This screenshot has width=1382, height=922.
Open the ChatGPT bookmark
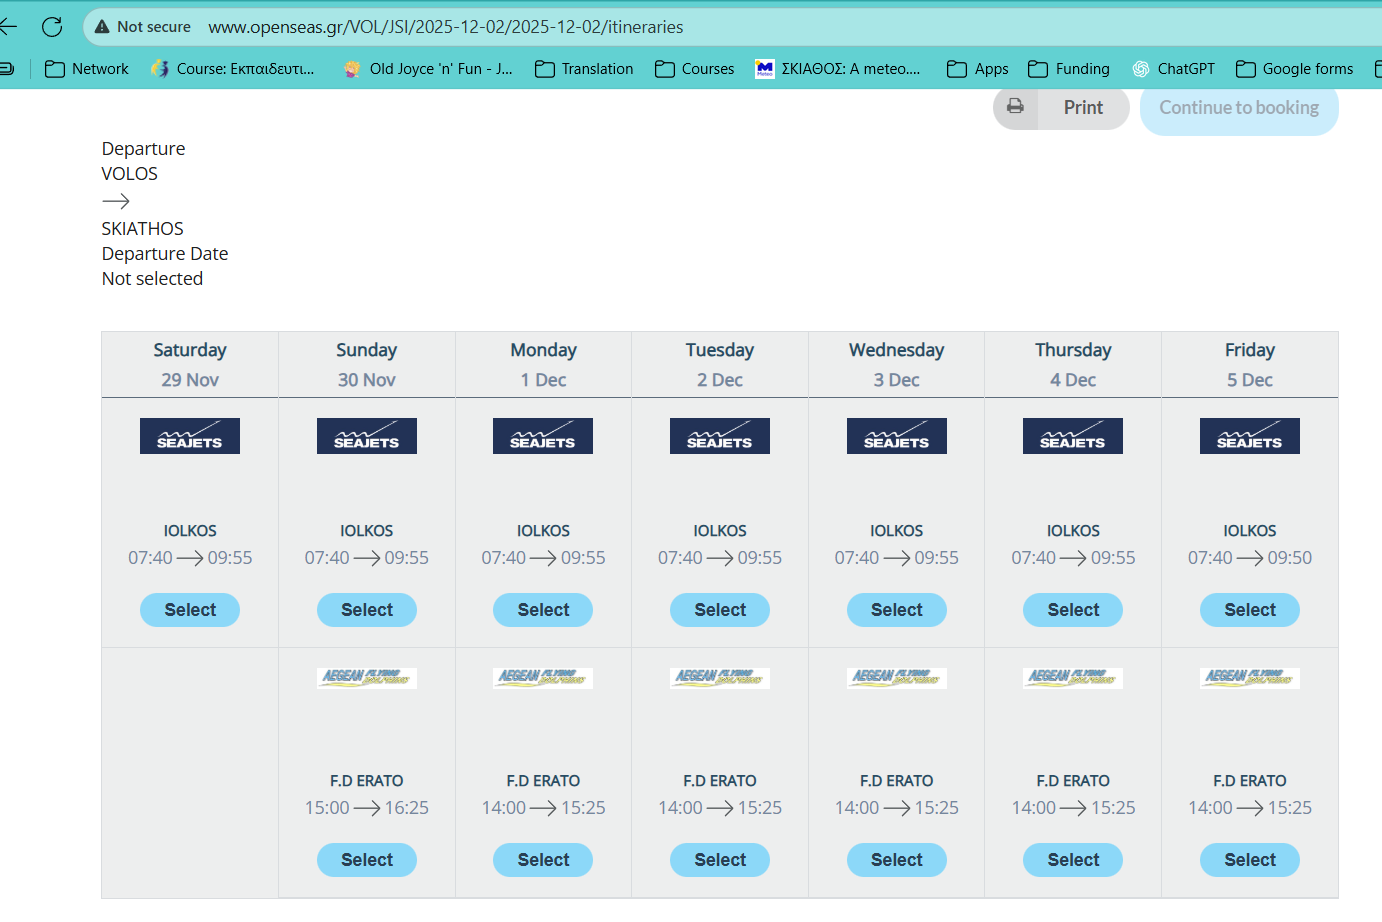click(x=1173, y=69)
